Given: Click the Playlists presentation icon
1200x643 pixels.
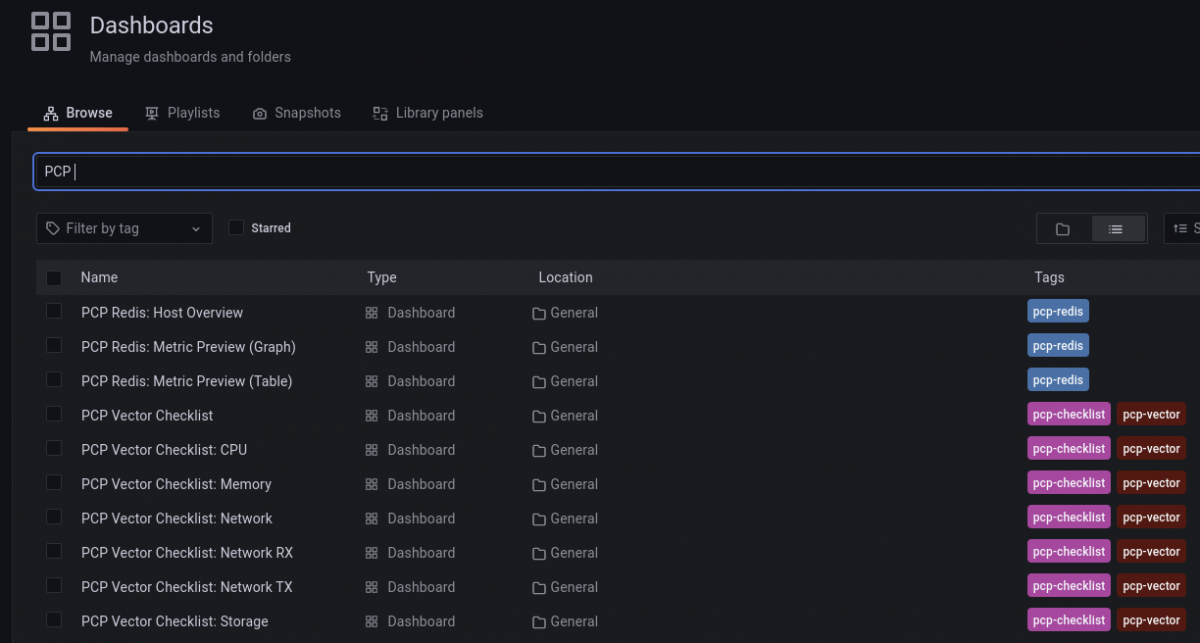Looking at the screenshot, I should click(x=152, y=113).
